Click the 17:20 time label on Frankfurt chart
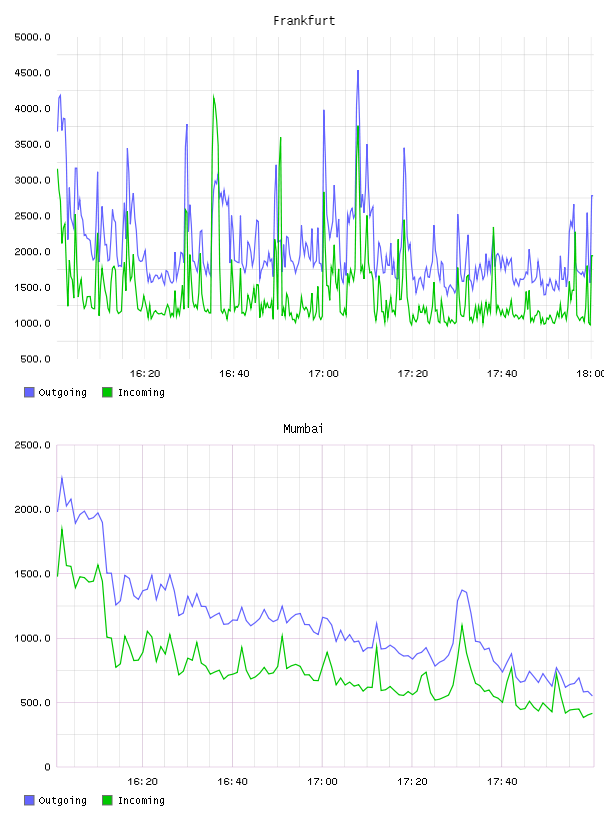Screen dimensions: 608x816 (x=413, y=374)
